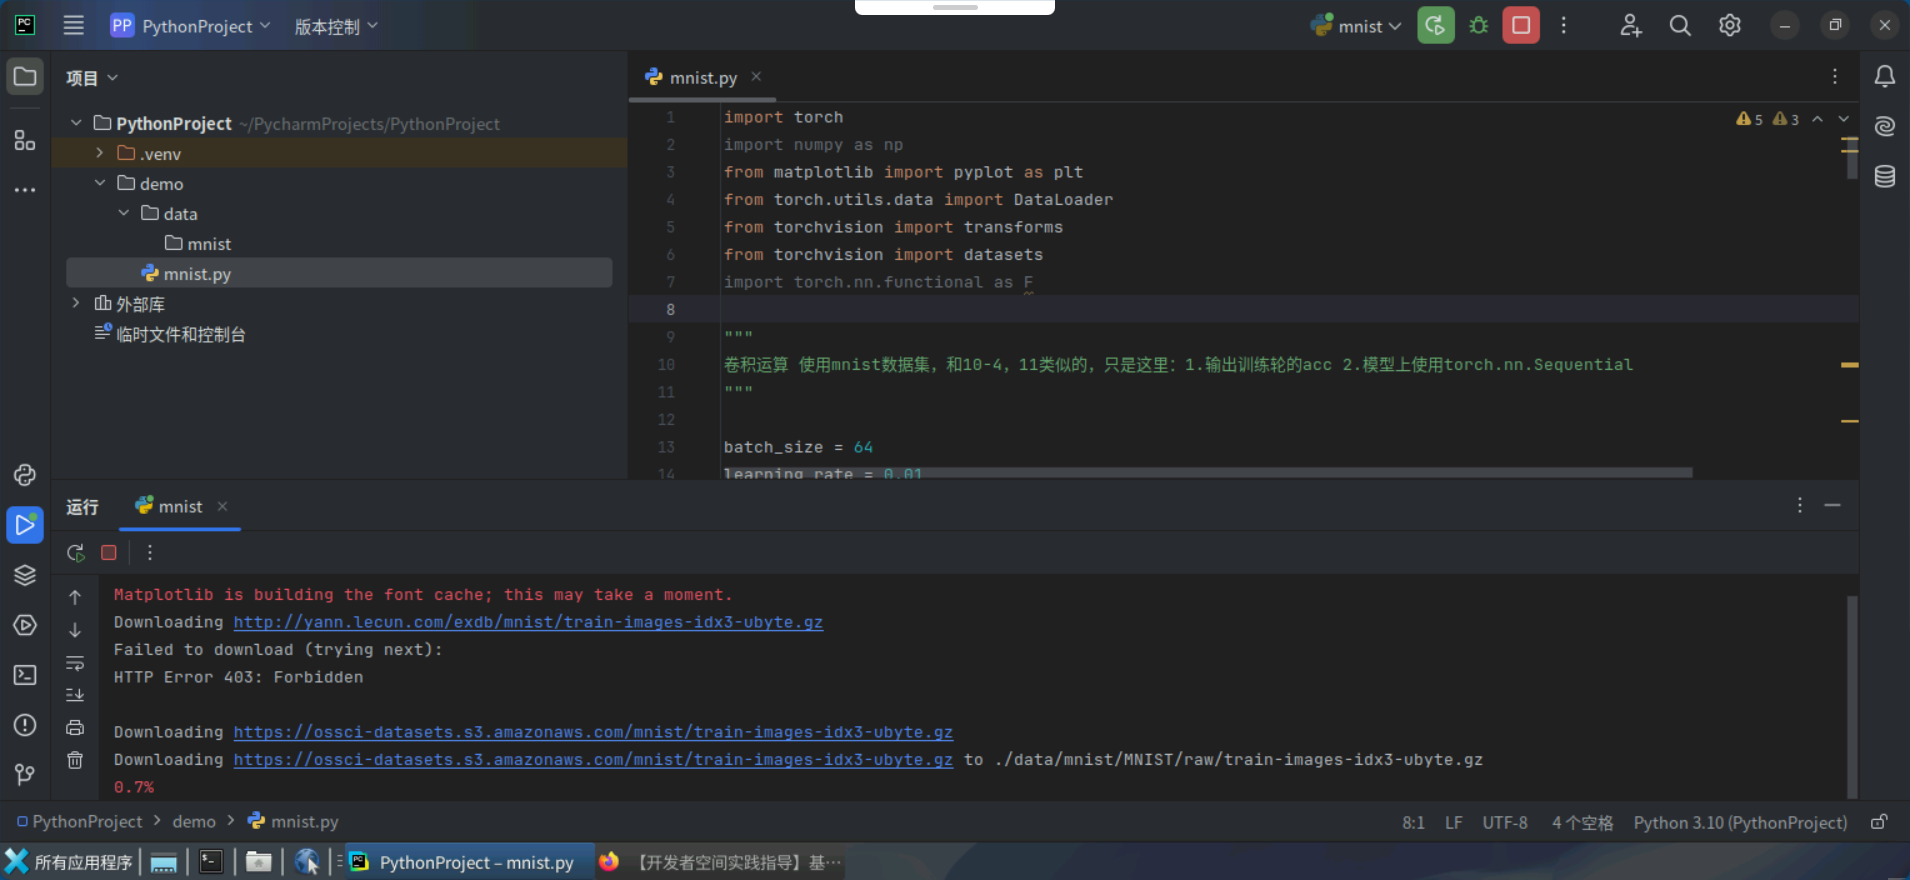Toggle scroll to end in run console
The height and width of the screenshot is (880, 1910).
pos(75,695)
